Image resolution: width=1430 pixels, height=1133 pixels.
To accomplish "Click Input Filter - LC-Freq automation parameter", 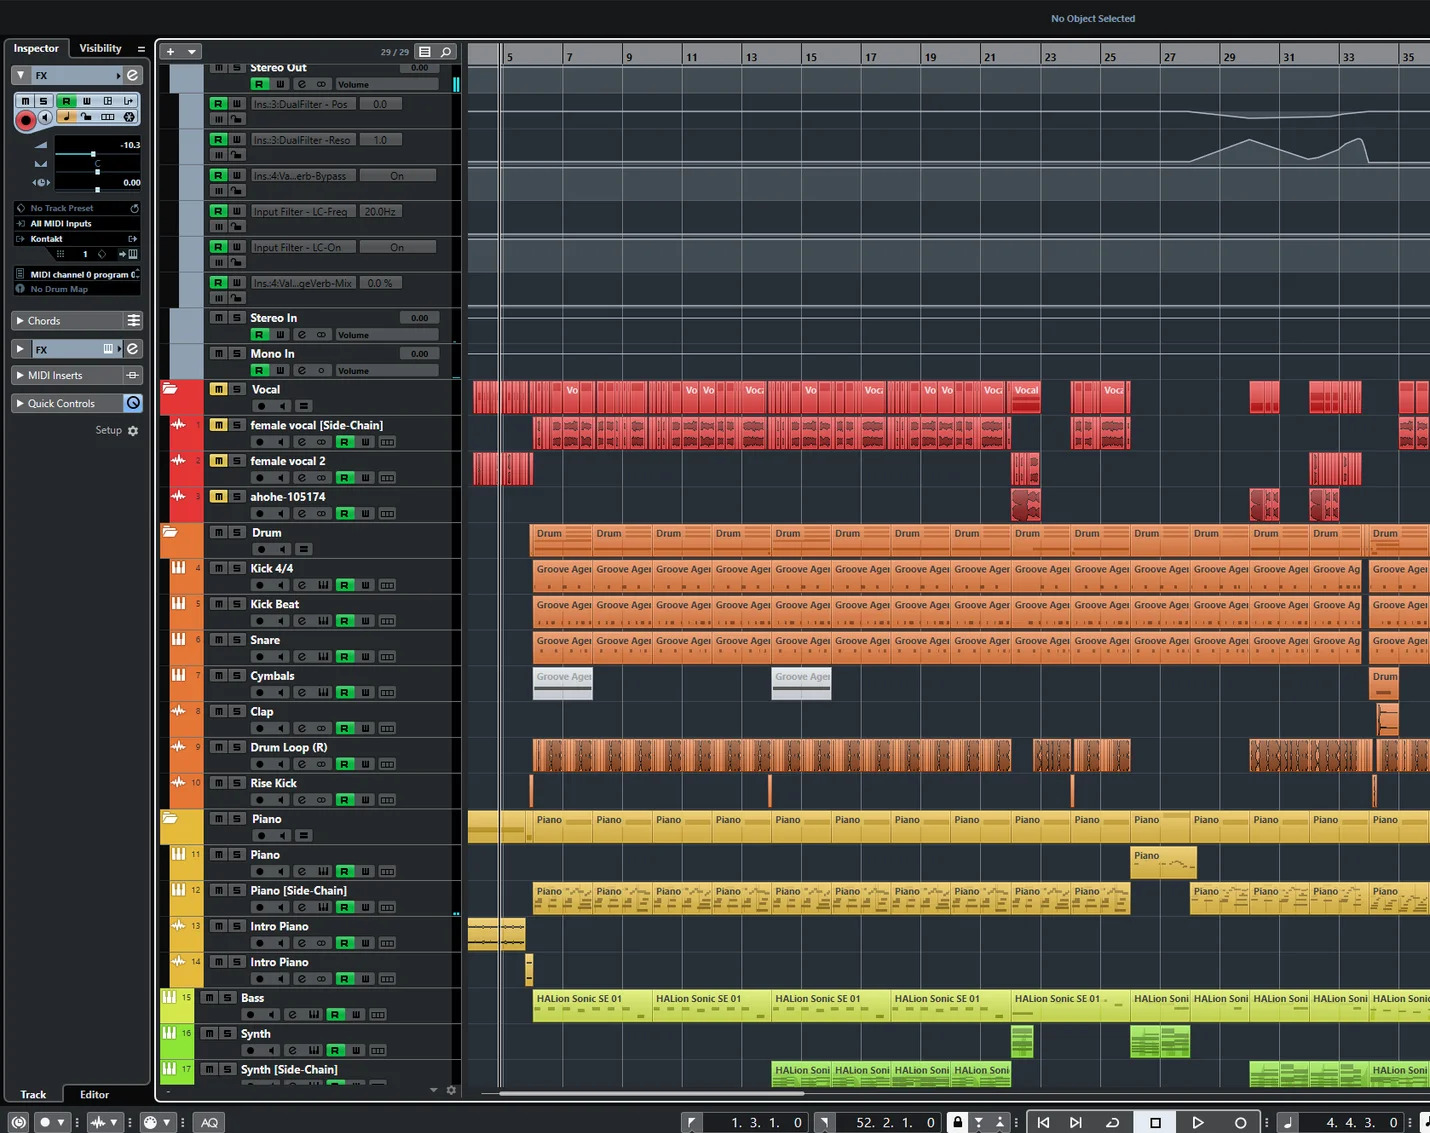I will coord(301,211).
